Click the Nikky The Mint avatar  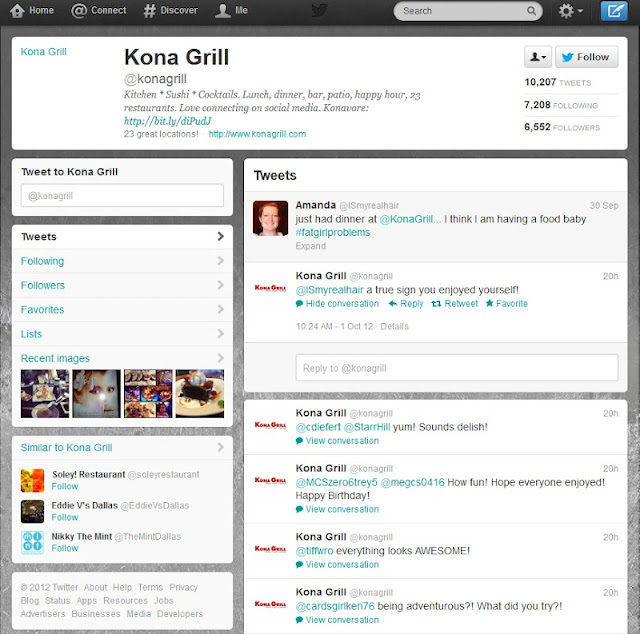point(32,542)
